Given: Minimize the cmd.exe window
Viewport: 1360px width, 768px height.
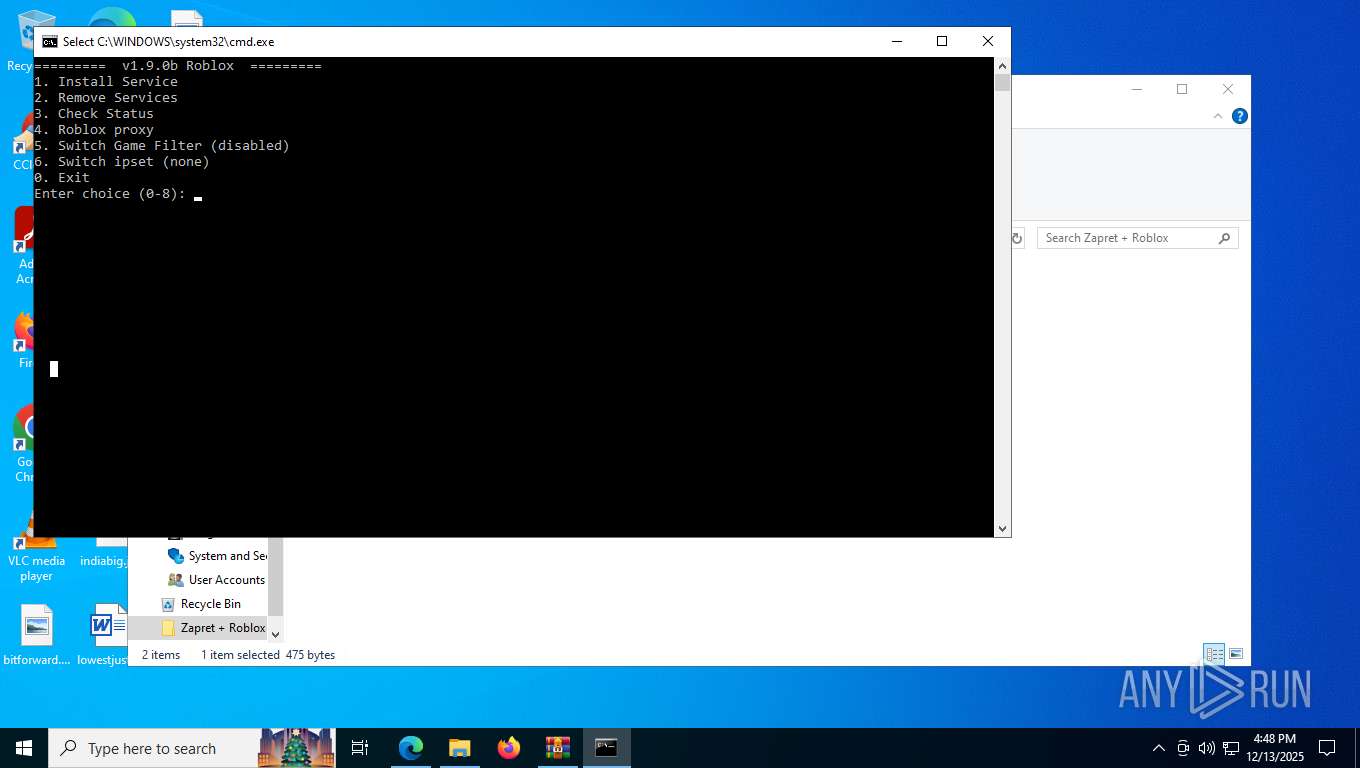Looking at the screenshot, I should [x=896, y=41].
